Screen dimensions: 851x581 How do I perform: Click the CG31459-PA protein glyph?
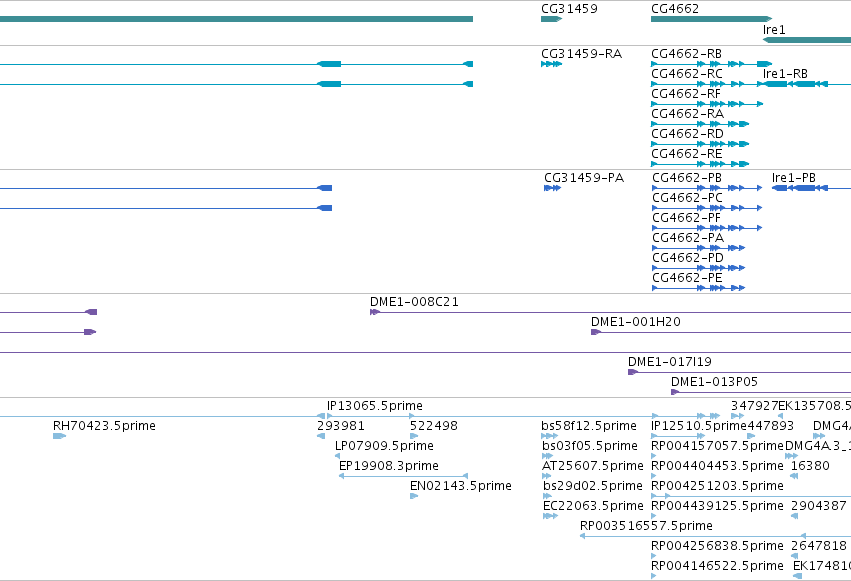pyautogui.click(x=552, y=188)
